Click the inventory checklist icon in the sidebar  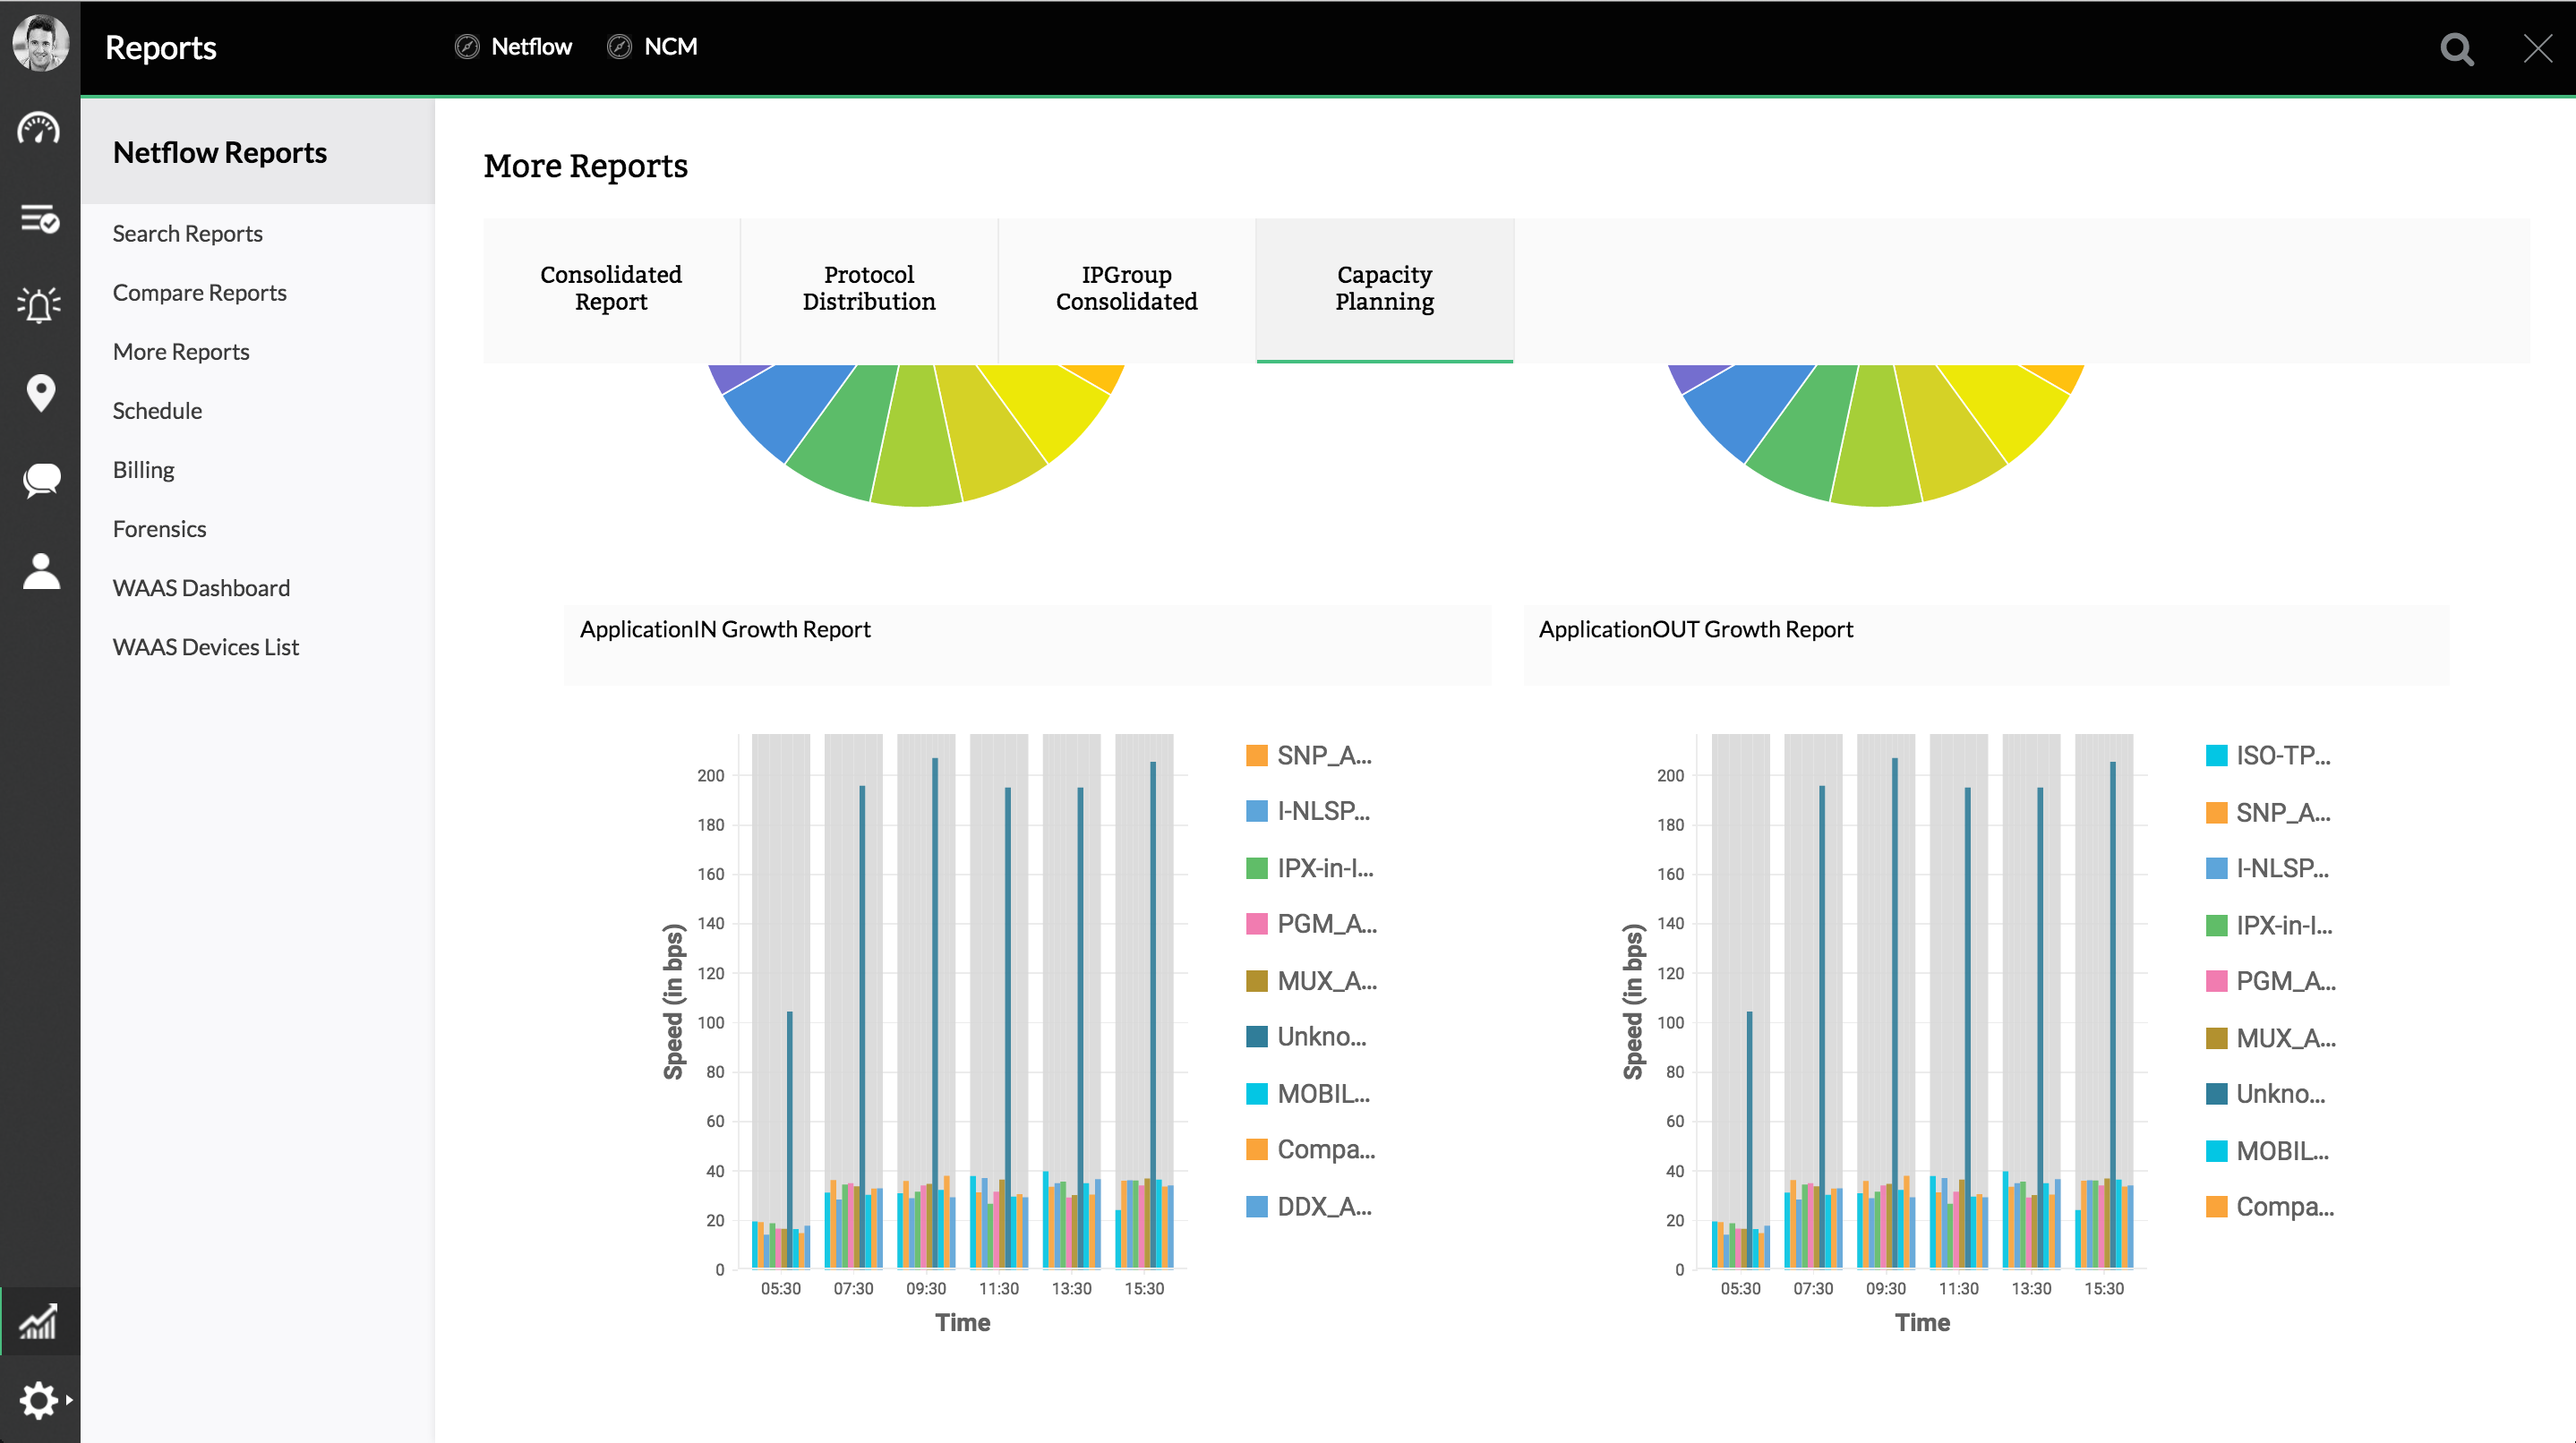pyautogui.click(x=39, y=217)
